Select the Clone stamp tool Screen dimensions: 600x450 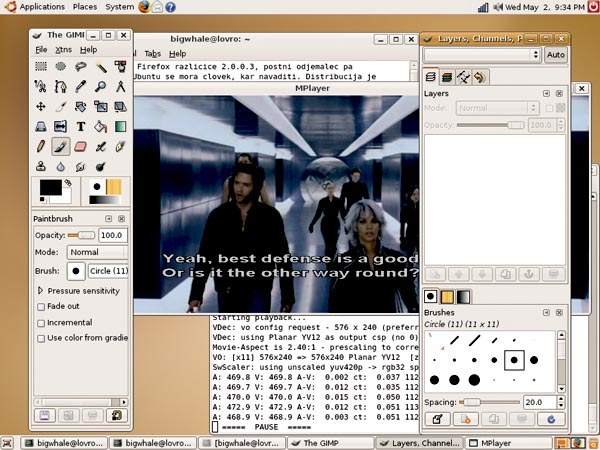pyautogui.click(x=41, y=166)
